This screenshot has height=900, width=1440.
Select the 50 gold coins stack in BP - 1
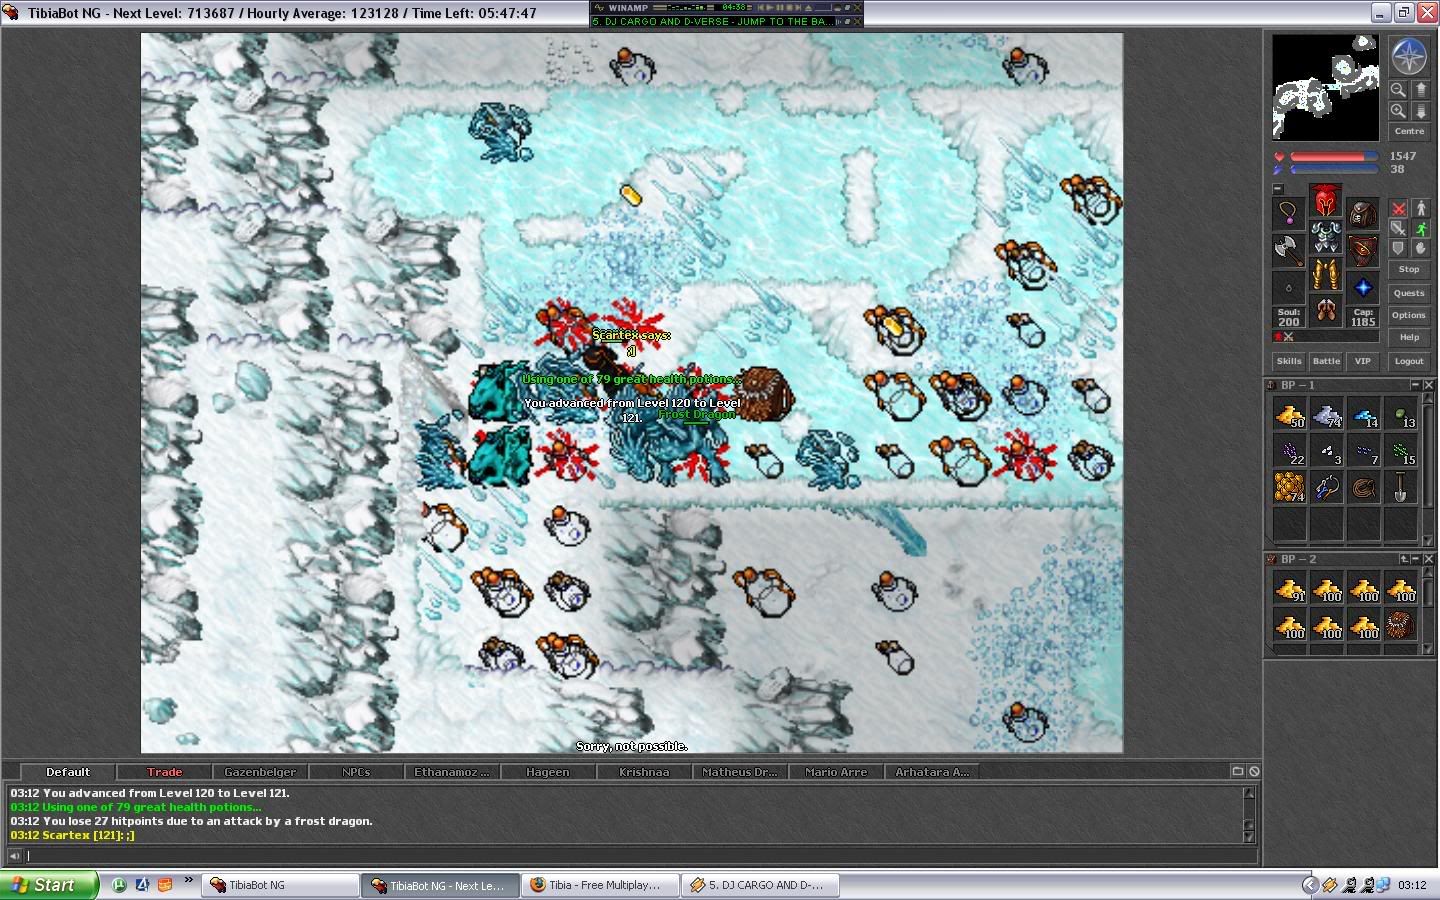(1289, 414)
